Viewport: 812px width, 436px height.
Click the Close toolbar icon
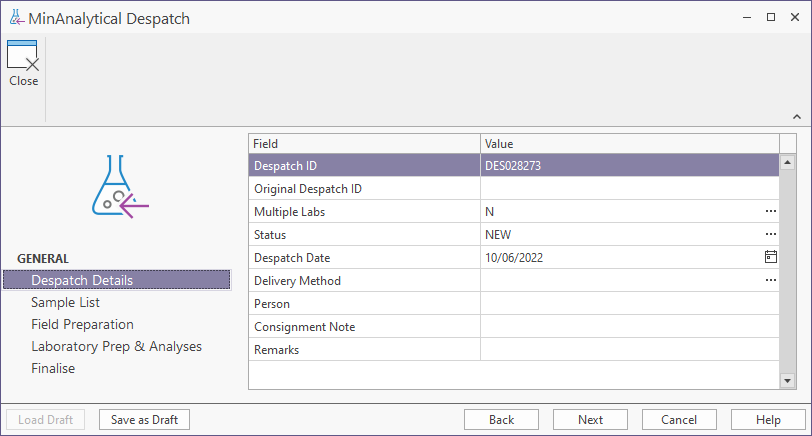(x=22, y=64)
